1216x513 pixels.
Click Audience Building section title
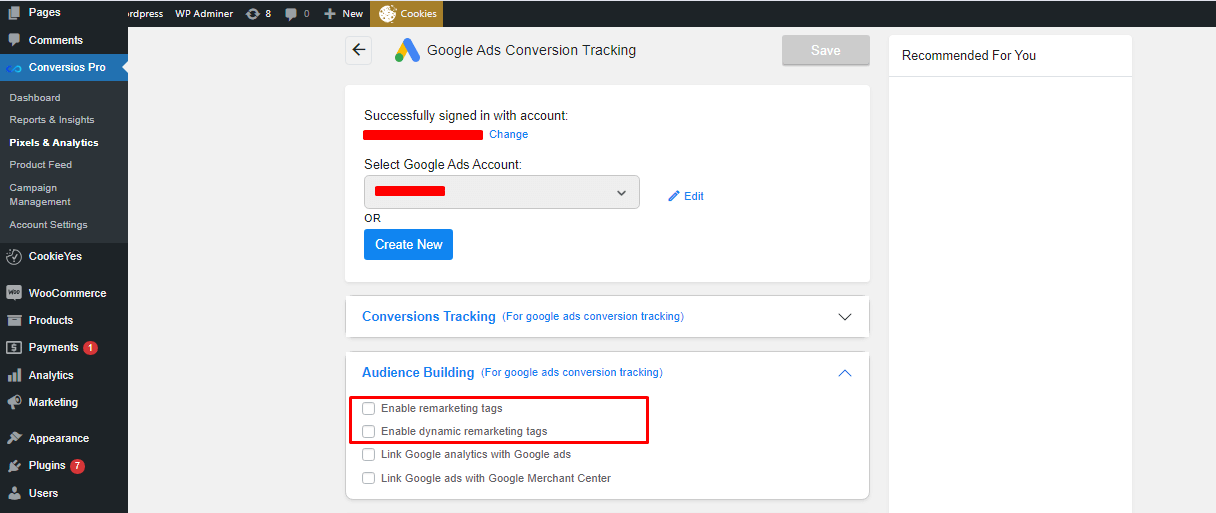pyautogui.click(x=418, y=373)
